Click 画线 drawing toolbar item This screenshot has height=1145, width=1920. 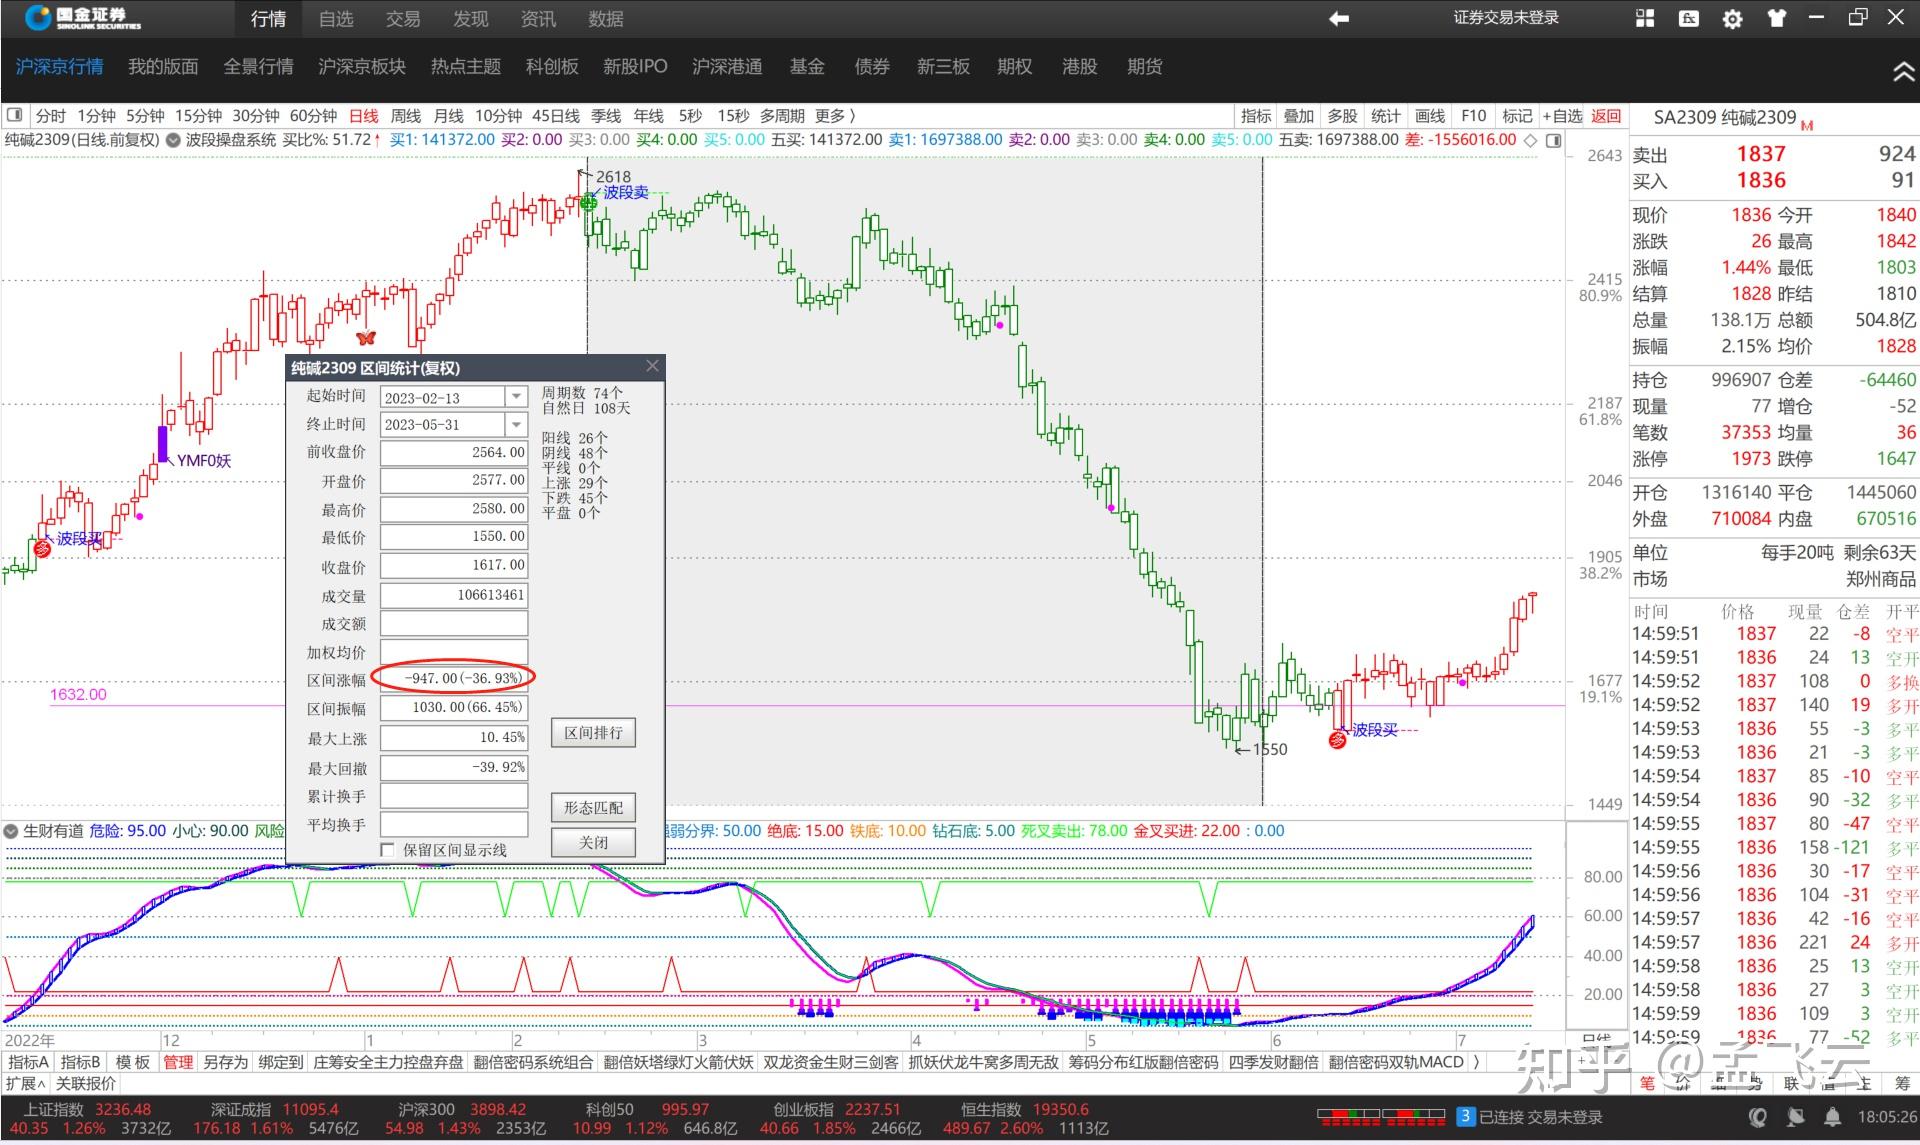1430,116
